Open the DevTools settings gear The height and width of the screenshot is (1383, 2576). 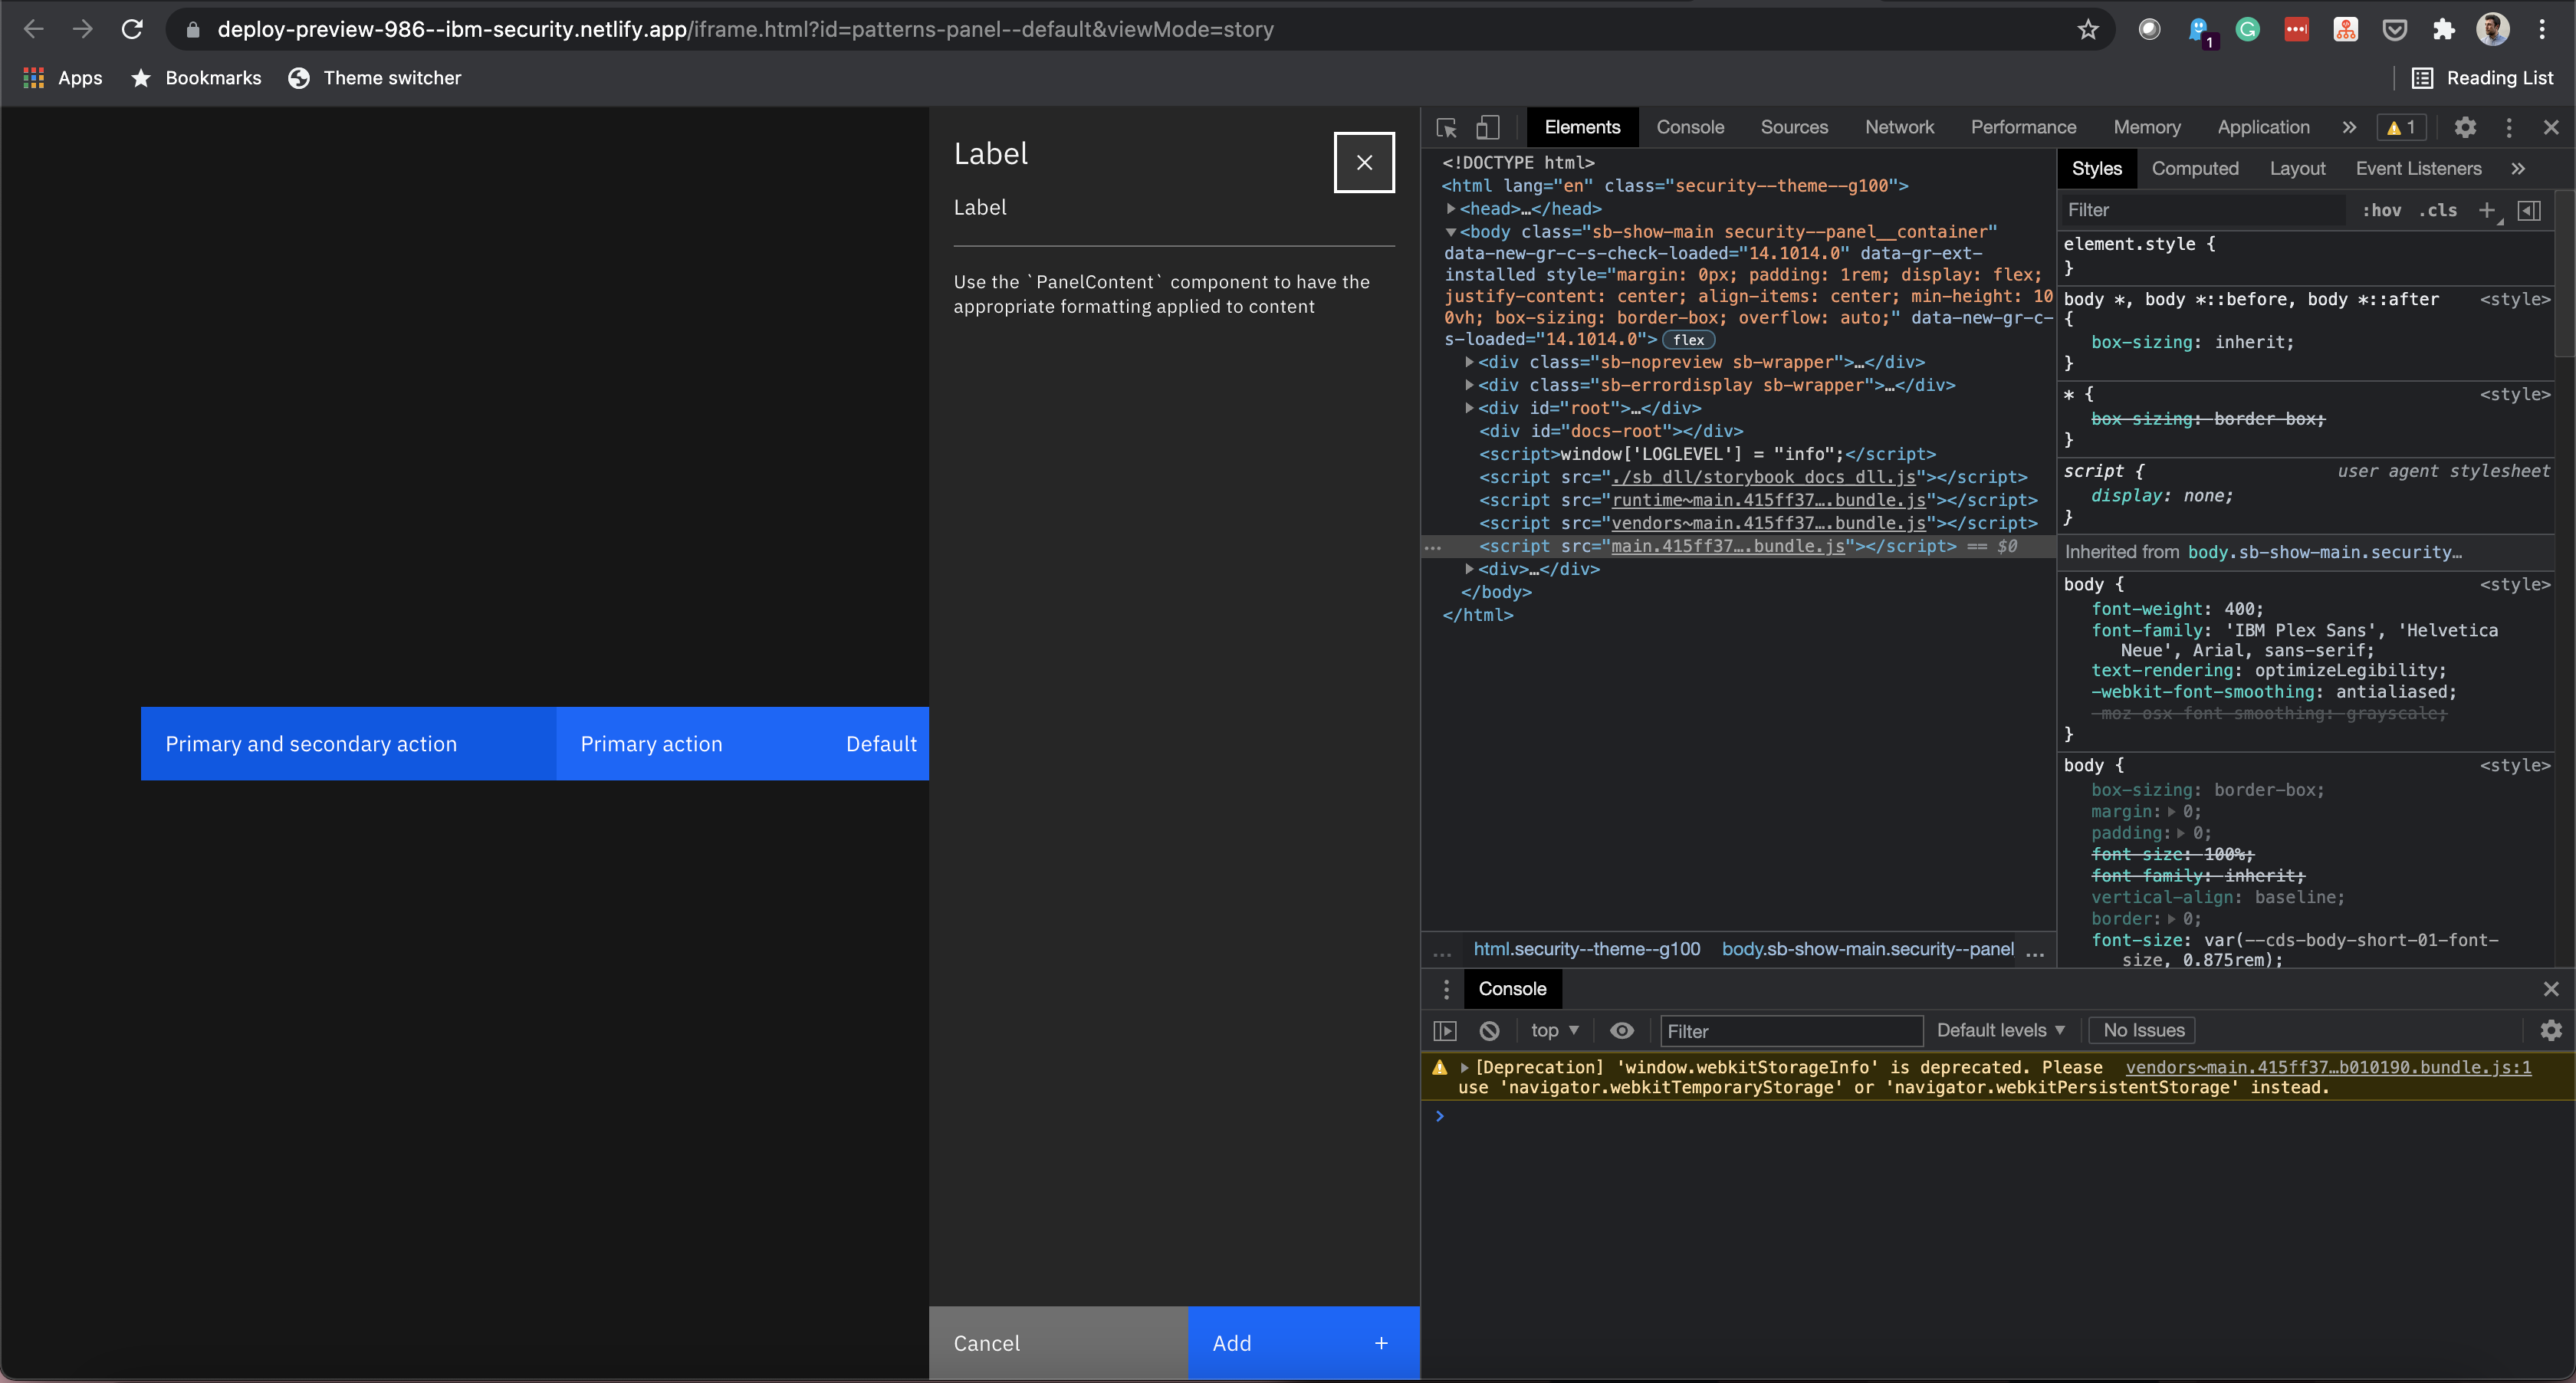tap(2465, 127)
